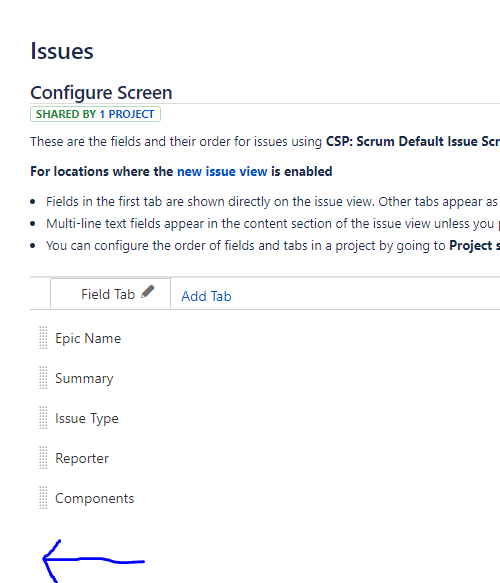The height and width of the screenshot is (583, 500).
Task: Click the Configure Screen heading
Action: pyautogui.click(x=101, y=93)
